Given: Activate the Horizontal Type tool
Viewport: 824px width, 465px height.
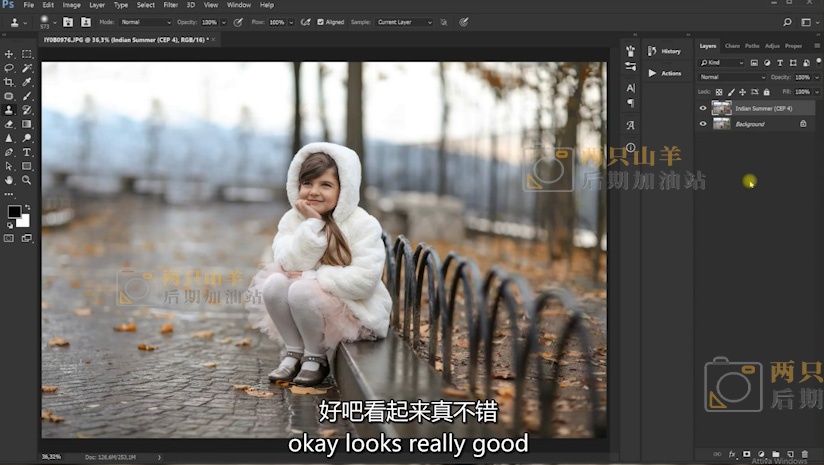Looking at the screenshot, I should click(27, 152).
